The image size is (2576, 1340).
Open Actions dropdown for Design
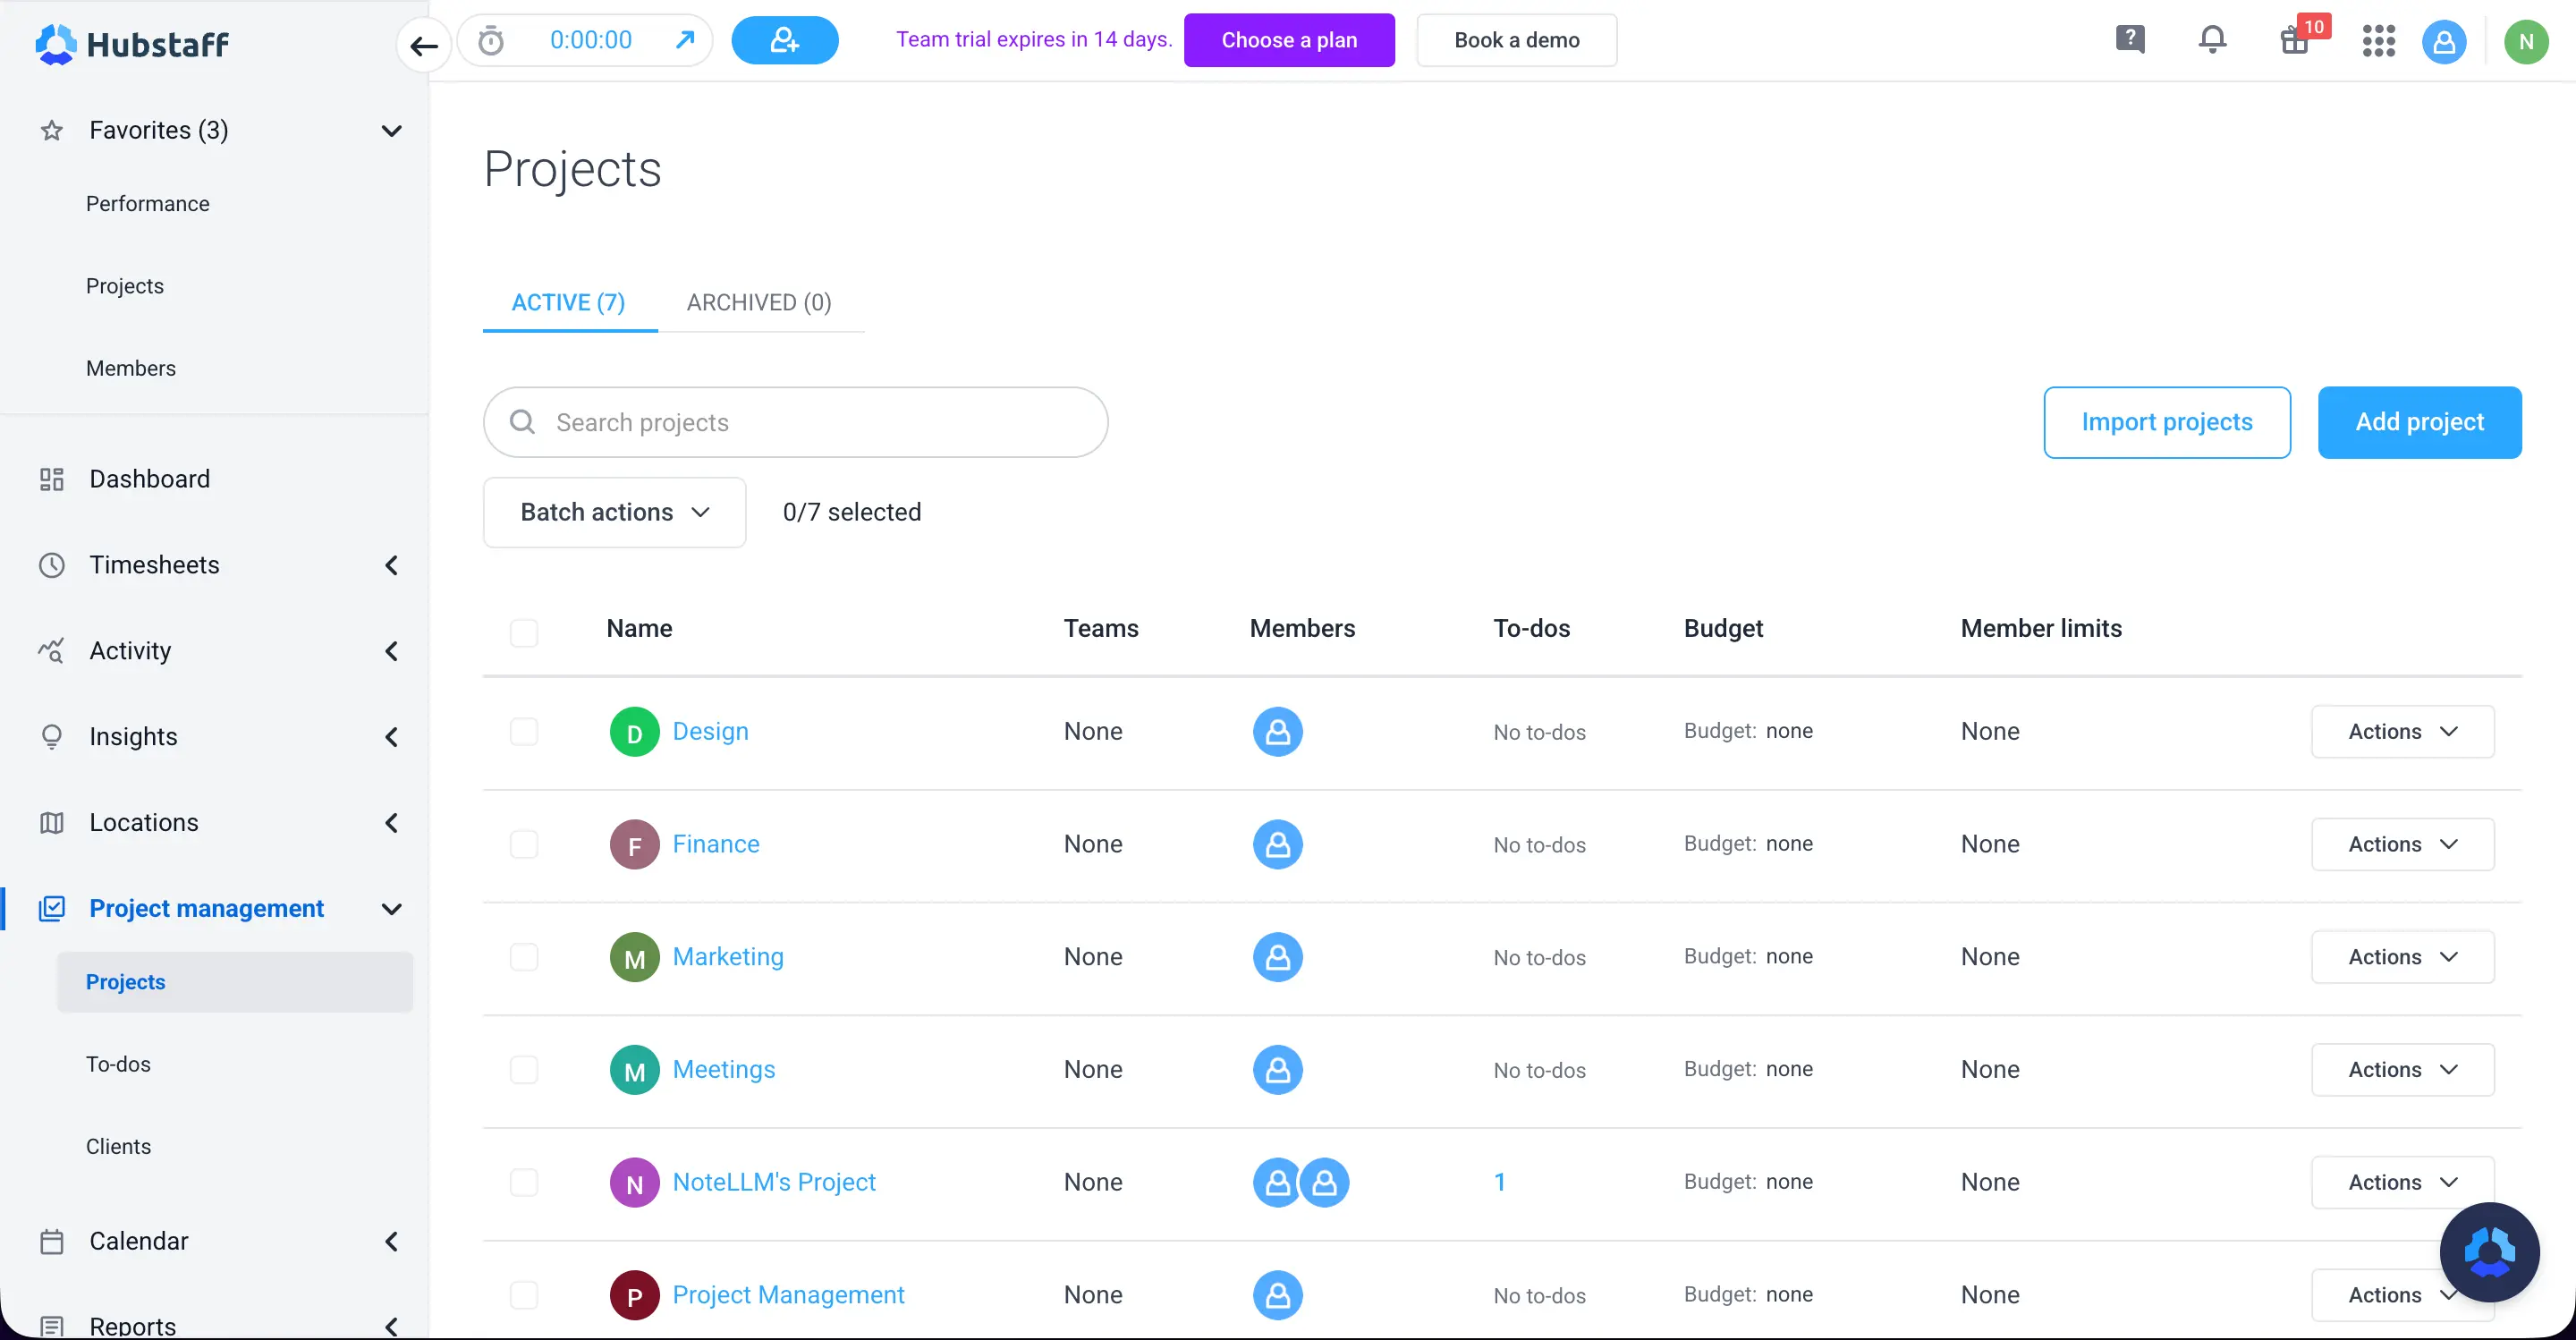click(2402, 732)
